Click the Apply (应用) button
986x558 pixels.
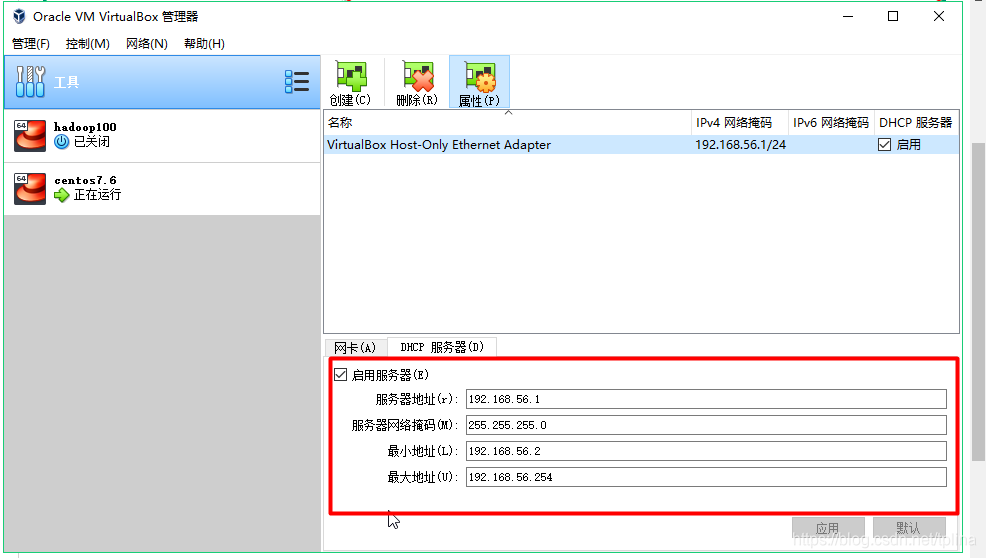(x=828, y=528)
